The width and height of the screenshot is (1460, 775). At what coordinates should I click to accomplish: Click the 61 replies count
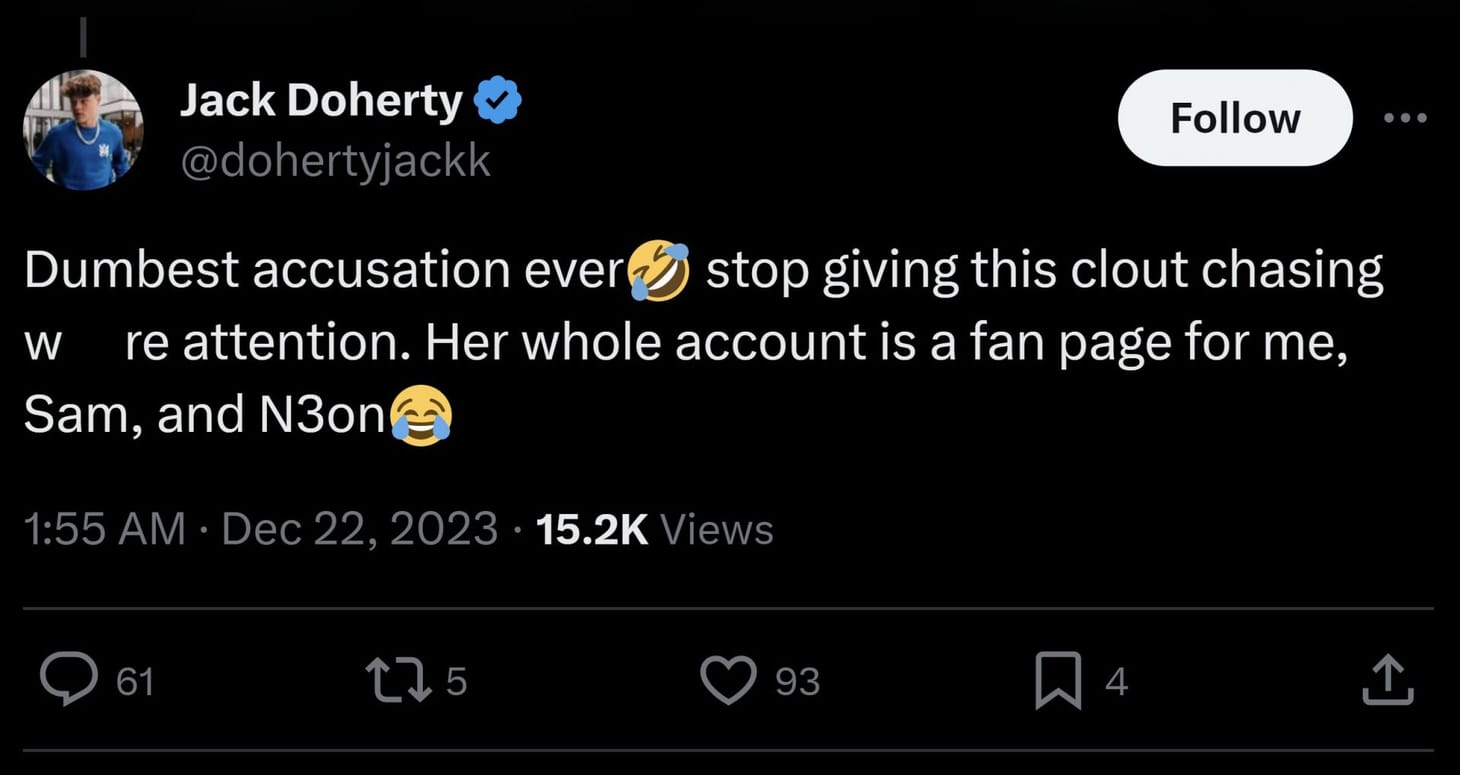(135, 682)
